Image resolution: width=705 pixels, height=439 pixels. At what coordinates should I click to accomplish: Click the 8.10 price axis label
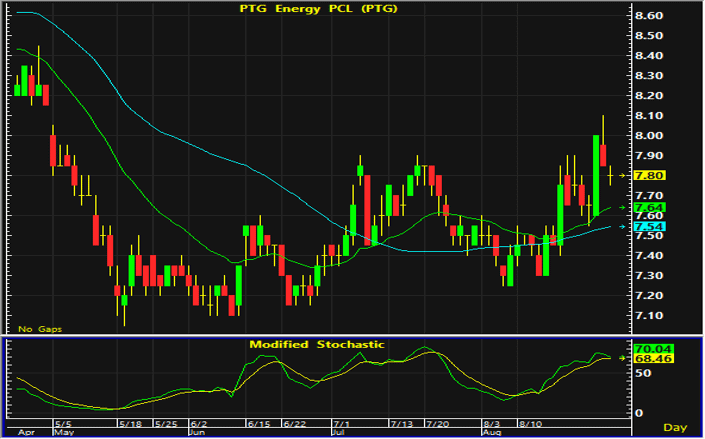pyautogui.click(x=648, y=116)
